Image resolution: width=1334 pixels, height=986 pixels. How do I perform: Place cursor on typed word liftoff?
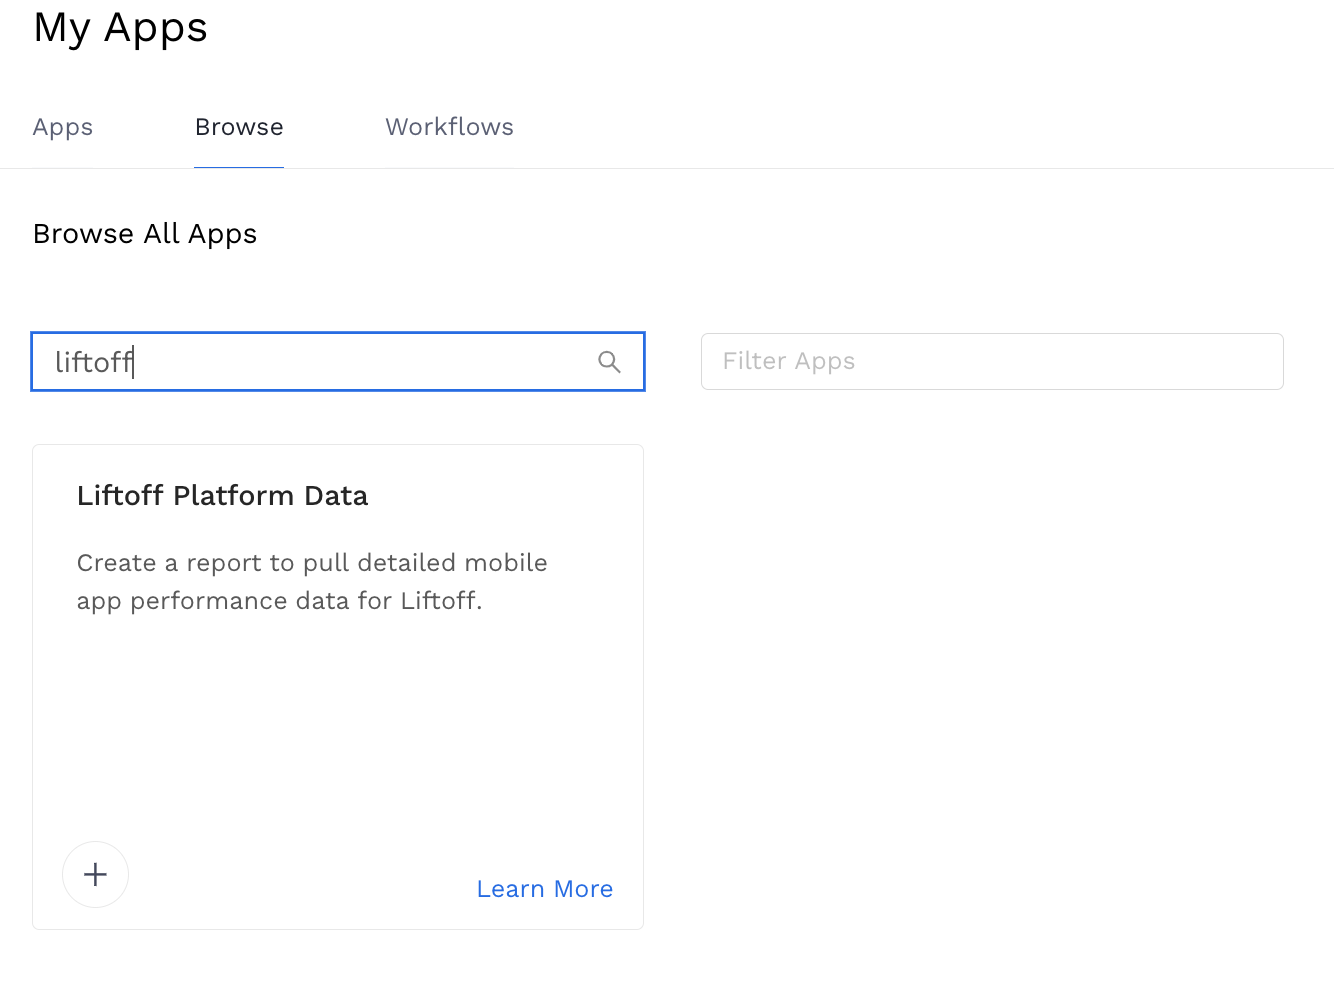(x=93, y=362)
